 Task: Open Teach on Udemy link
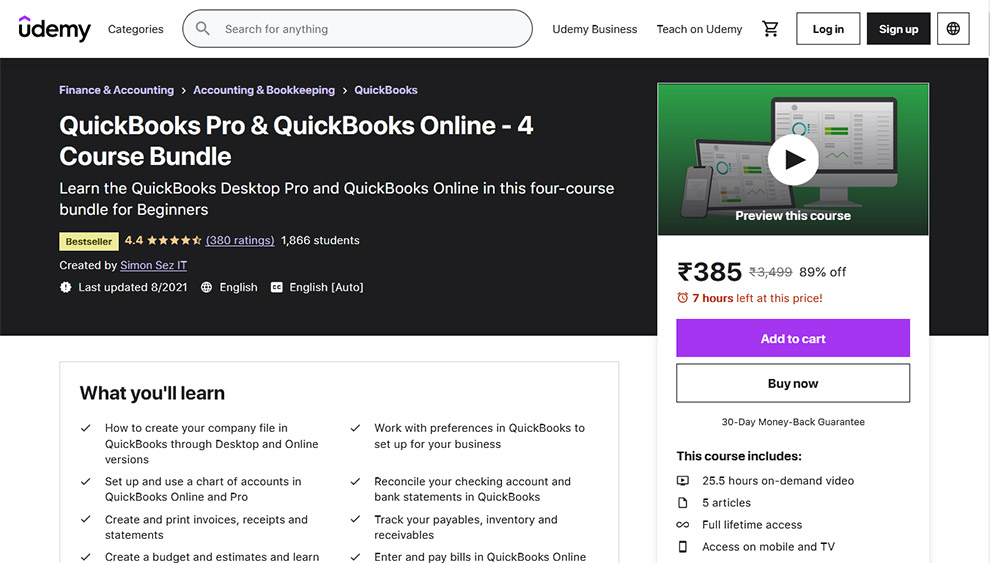(699, 29)
